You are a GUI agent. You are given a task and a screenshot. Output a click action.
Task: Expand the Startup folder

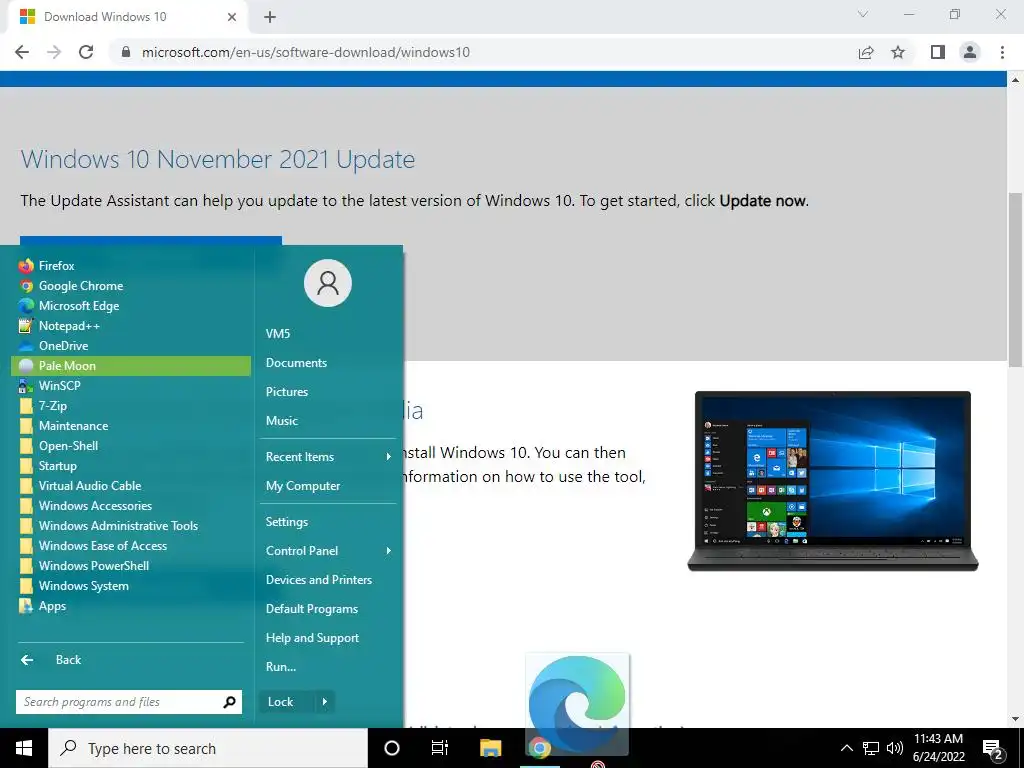point(131,466)
